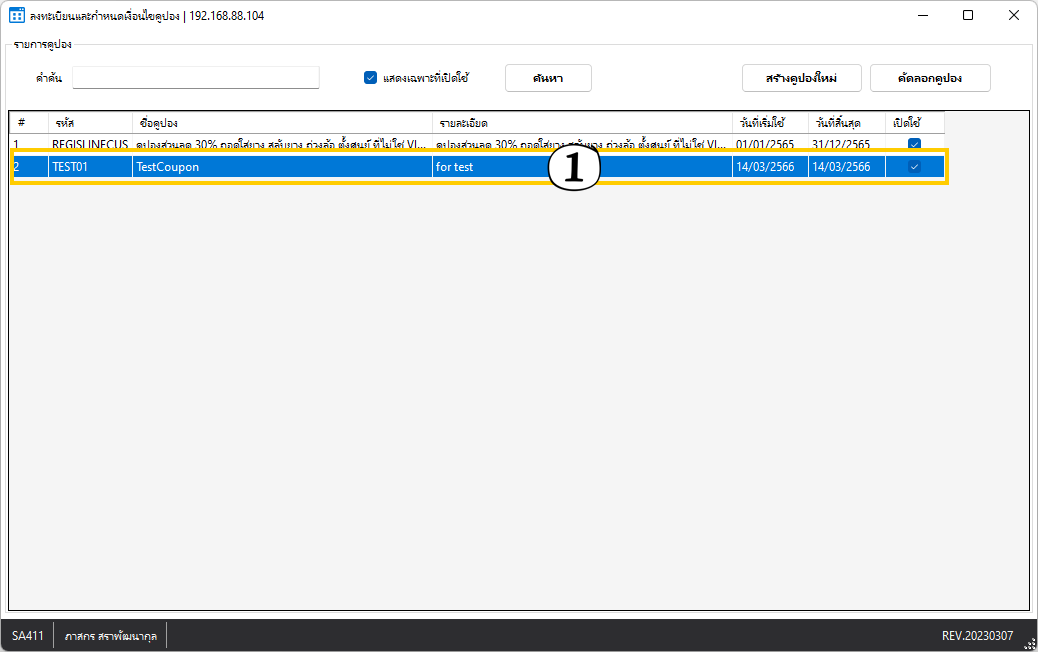Toggle the เปิดใช้ checkbox for REGISLINECUS row
Image resolution: width=1038 pixels, height=652 pixels.
tap(914, 143)
